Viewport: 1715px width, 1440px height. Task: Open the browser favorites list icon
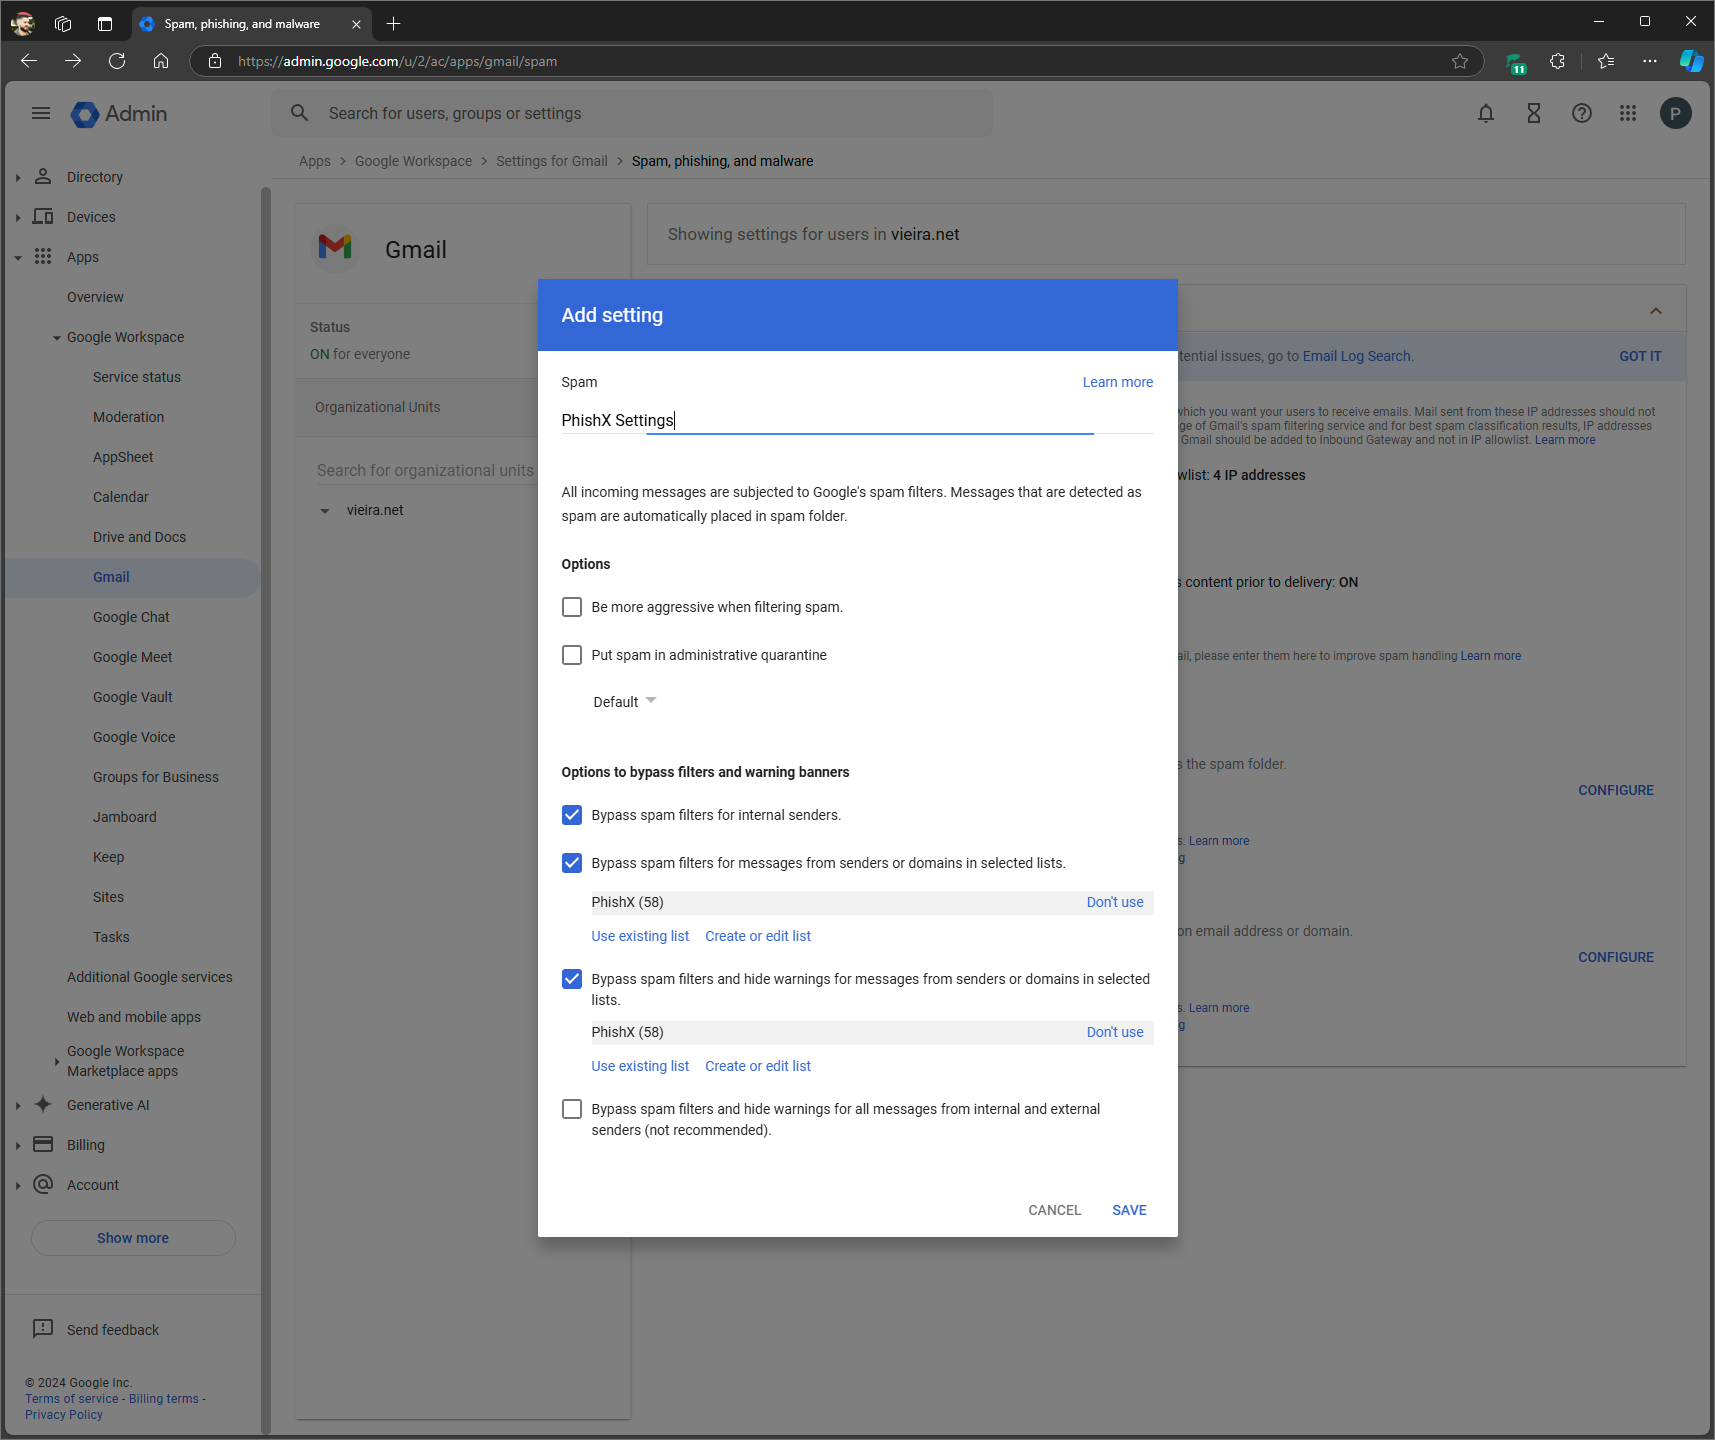1606,61
